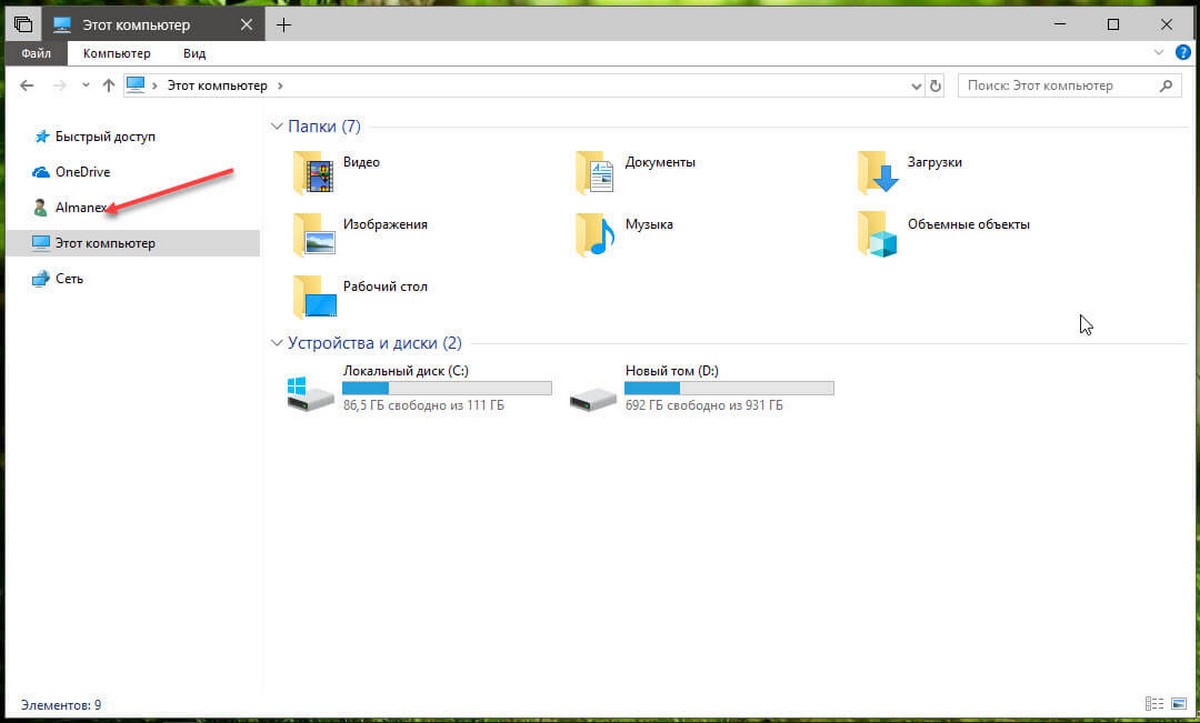1200x723 pixels.
Task: Open the Документы folder icon
Action: click(595, 172)
